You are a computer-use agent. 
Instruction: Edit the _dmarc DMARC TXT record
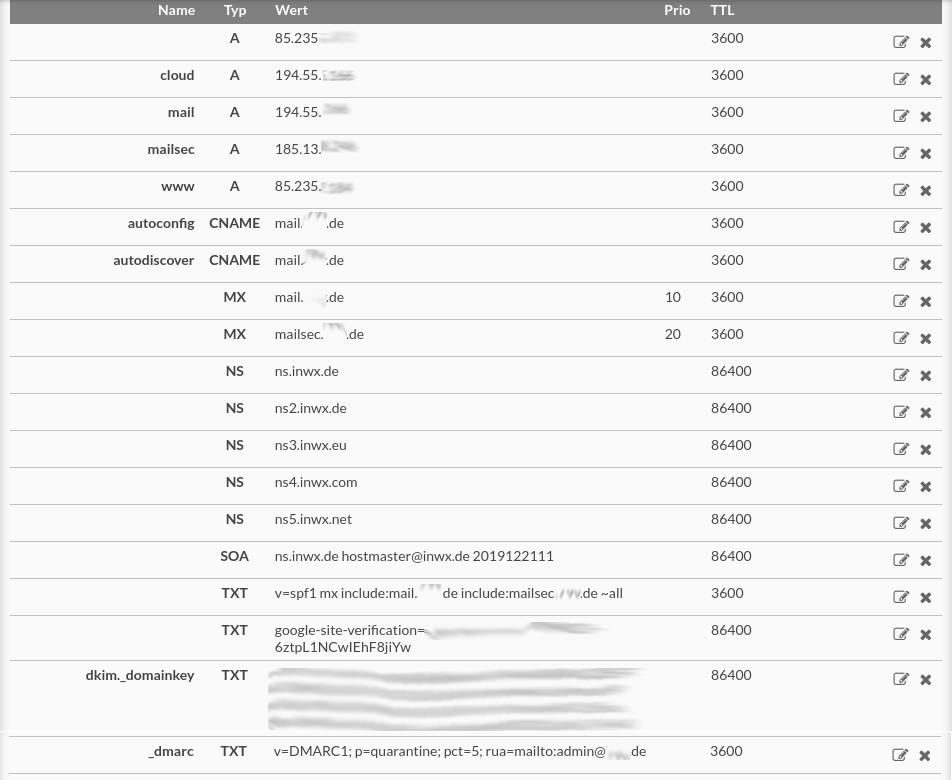click(901, 755)
